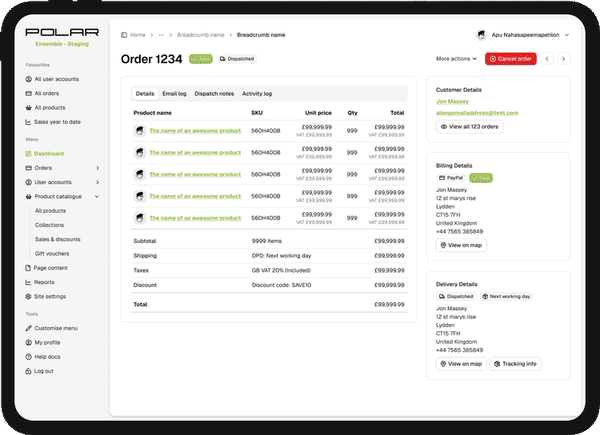Click the GB VAT 20% (Included) text
Viewport: 600px width, 435px height.
pos(281,270)
